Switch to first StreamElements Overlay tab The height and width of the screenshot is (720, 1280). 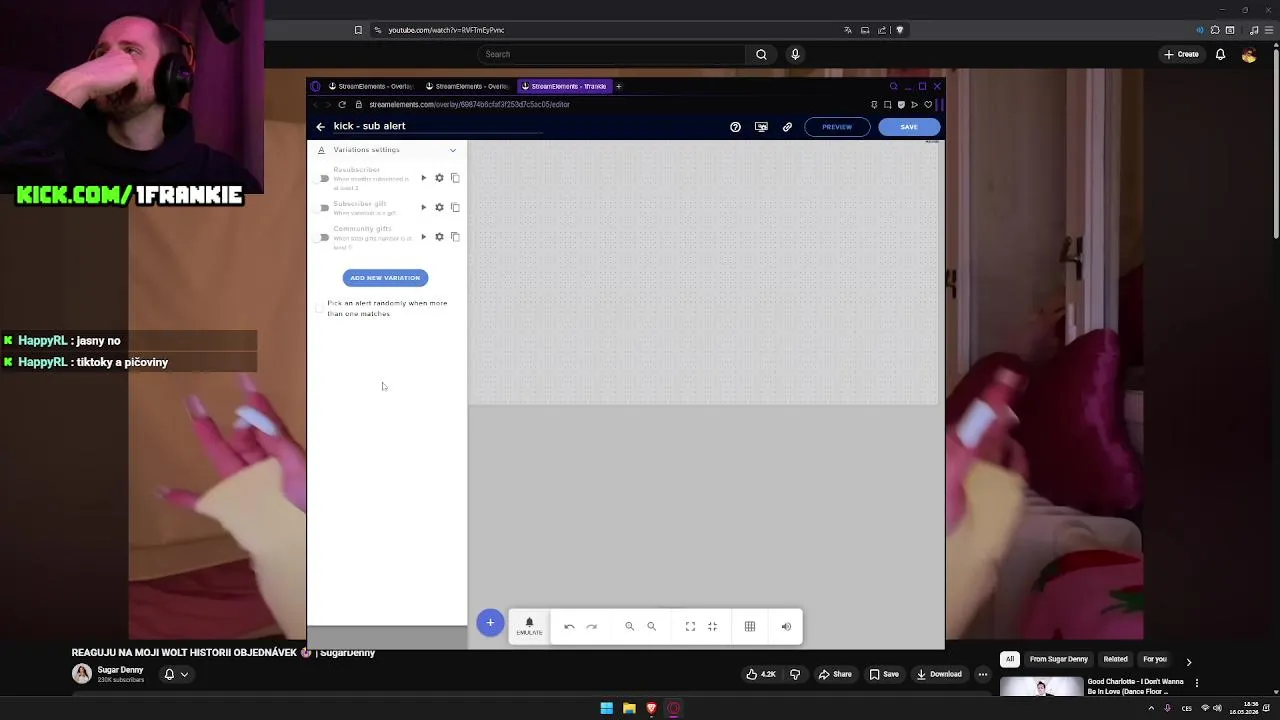[x=370, y=86]
